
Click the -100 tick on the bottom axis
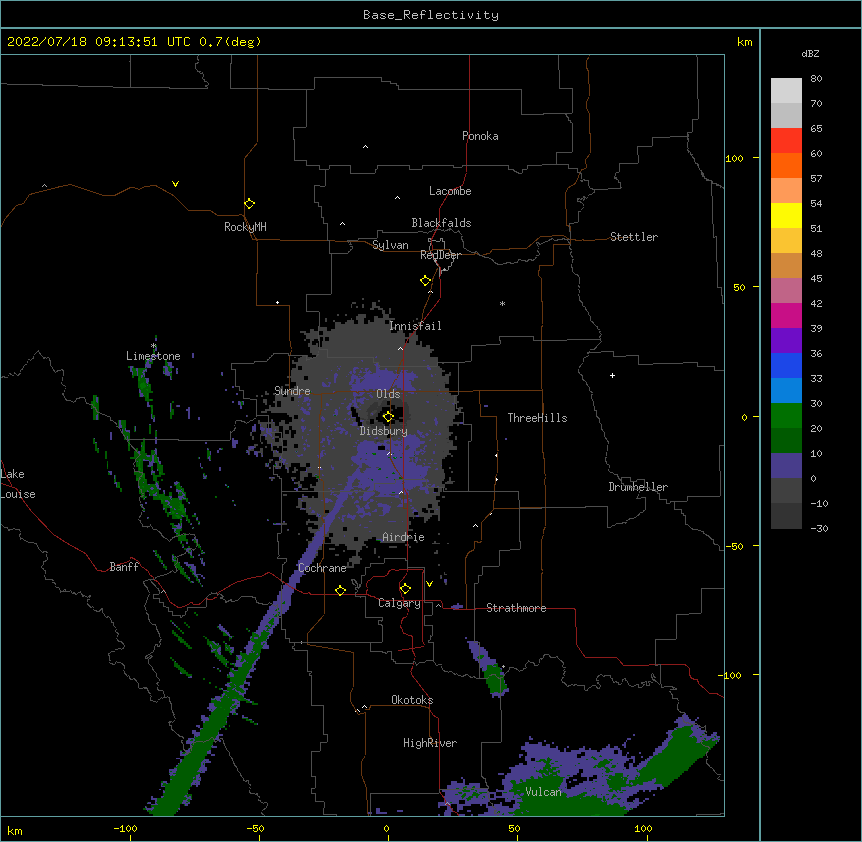pyautogui.click(x=125, y=828)
